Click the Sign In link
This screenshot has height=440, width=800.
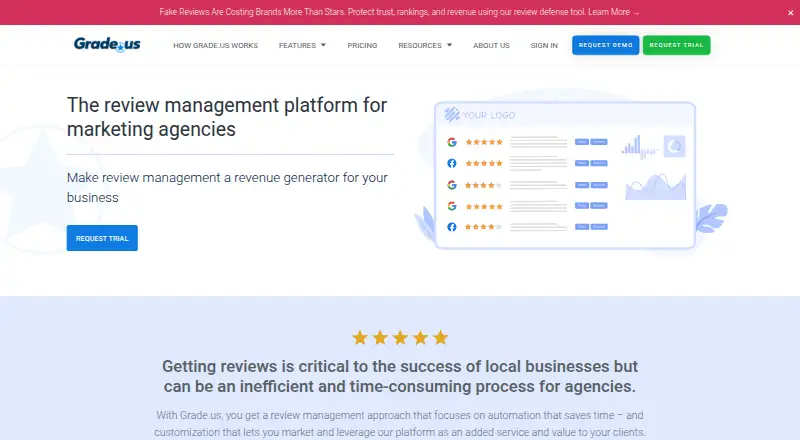point(544,45)
